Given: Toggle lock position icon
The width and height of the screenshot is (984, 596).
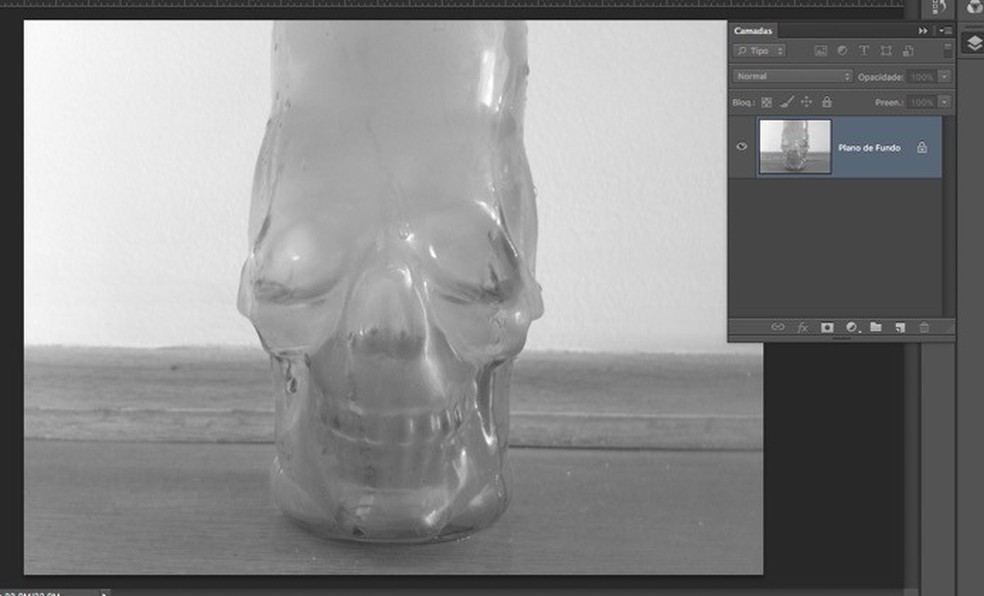Looking at the screenshot, I should (x=807, y=102).
